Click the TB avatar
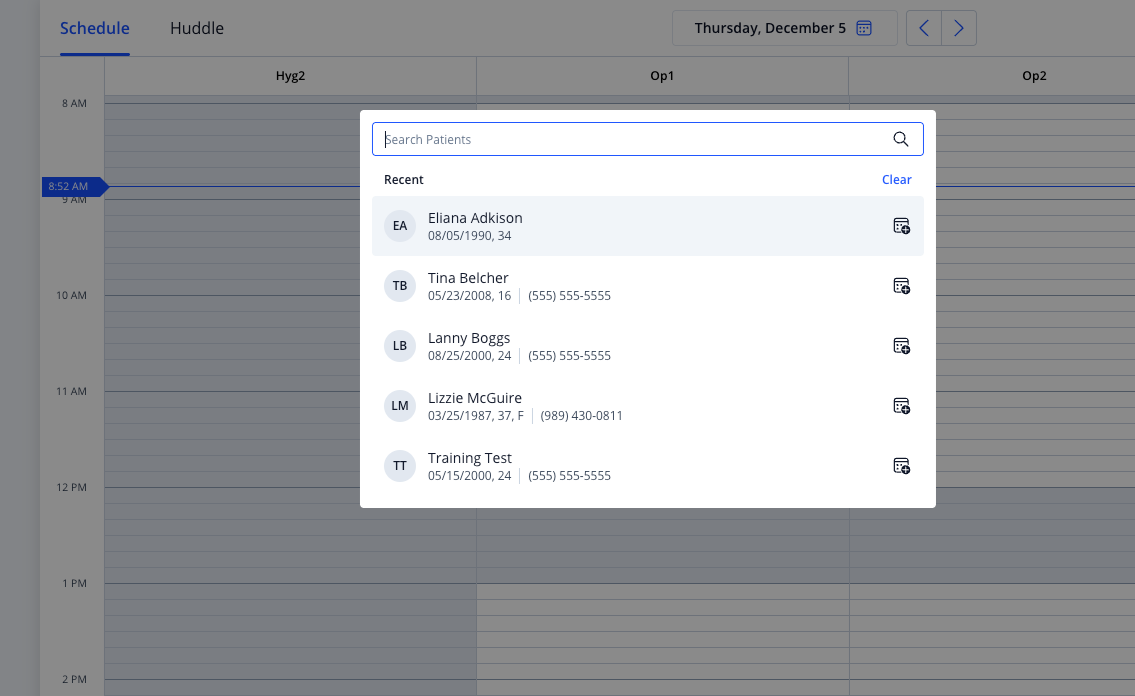The width and height of the screenshot is (1135, 696). coord(400,286)
